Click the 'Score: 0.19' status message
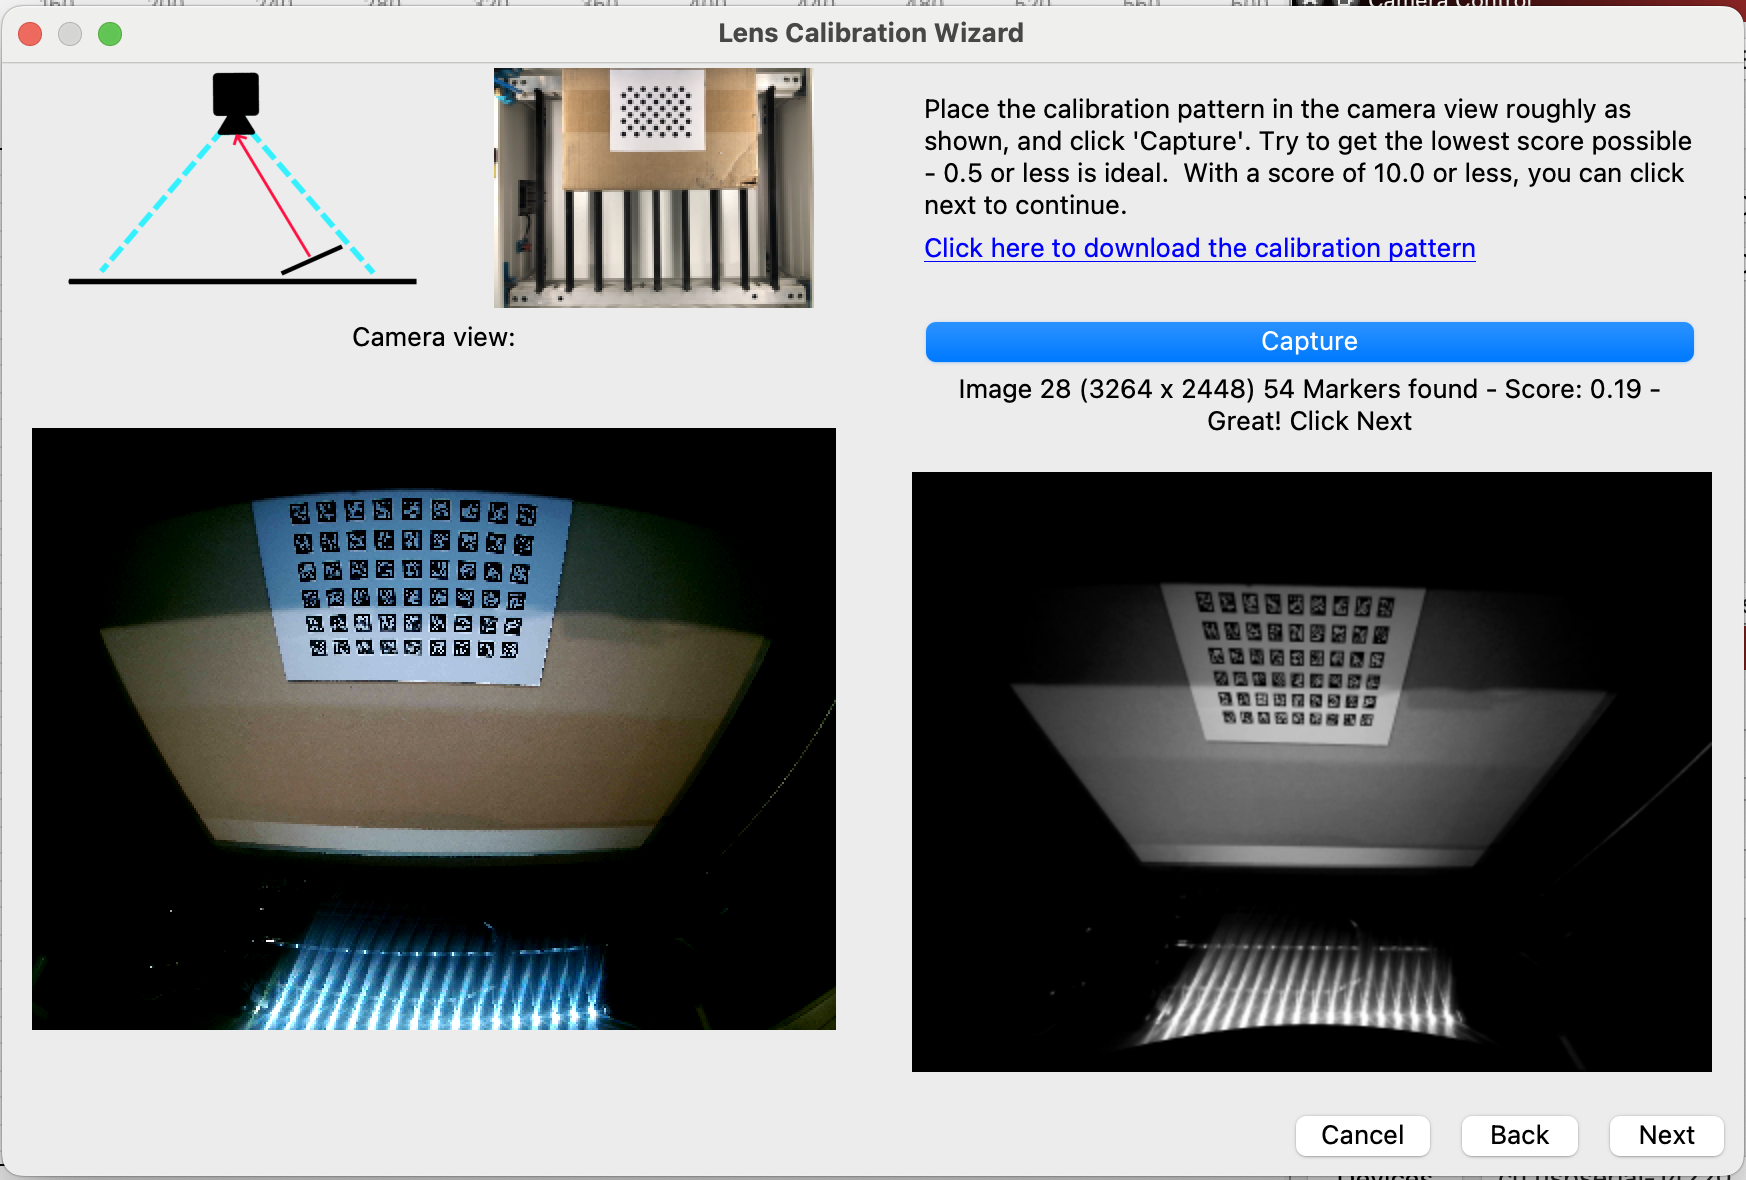Screen dimensions: 1746x1180 point(1309,405)
